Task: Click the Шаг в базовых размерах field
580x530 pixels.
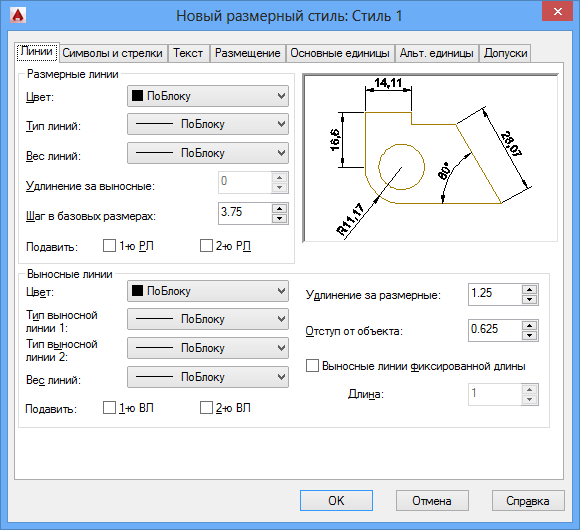Action: [245, 213]
